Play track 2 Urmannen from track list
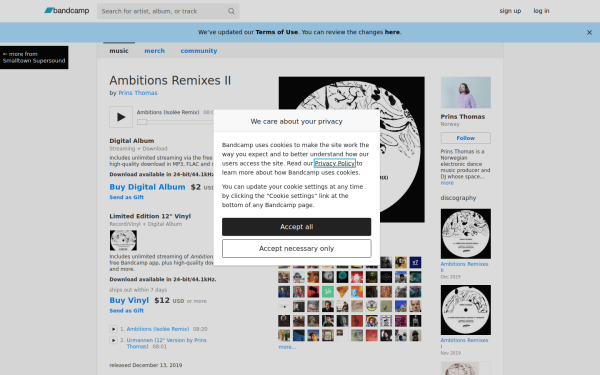The width and height of the screenshot is (600, 375). (113, 340)
